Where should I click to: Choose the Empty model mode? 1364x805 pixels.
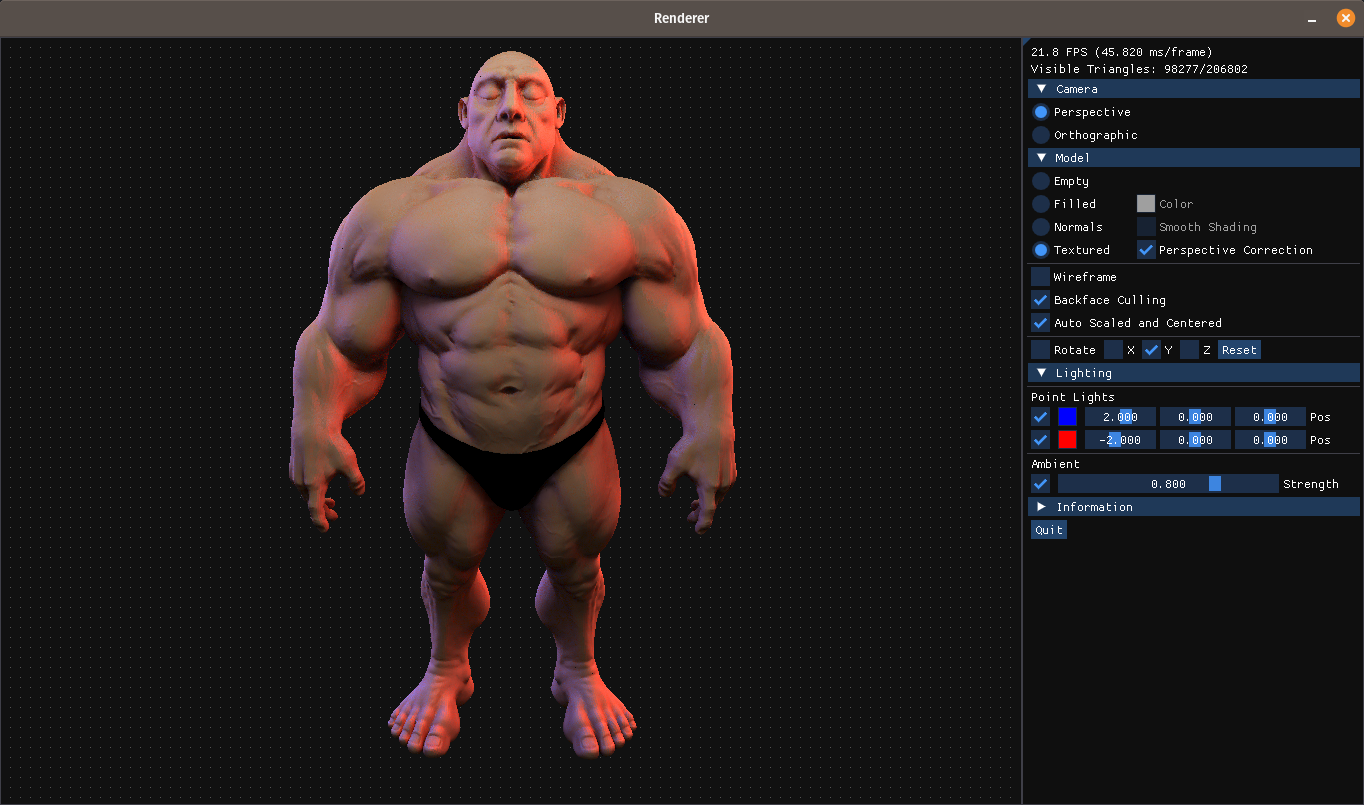pyautogui.click(x=1041, y=181)
